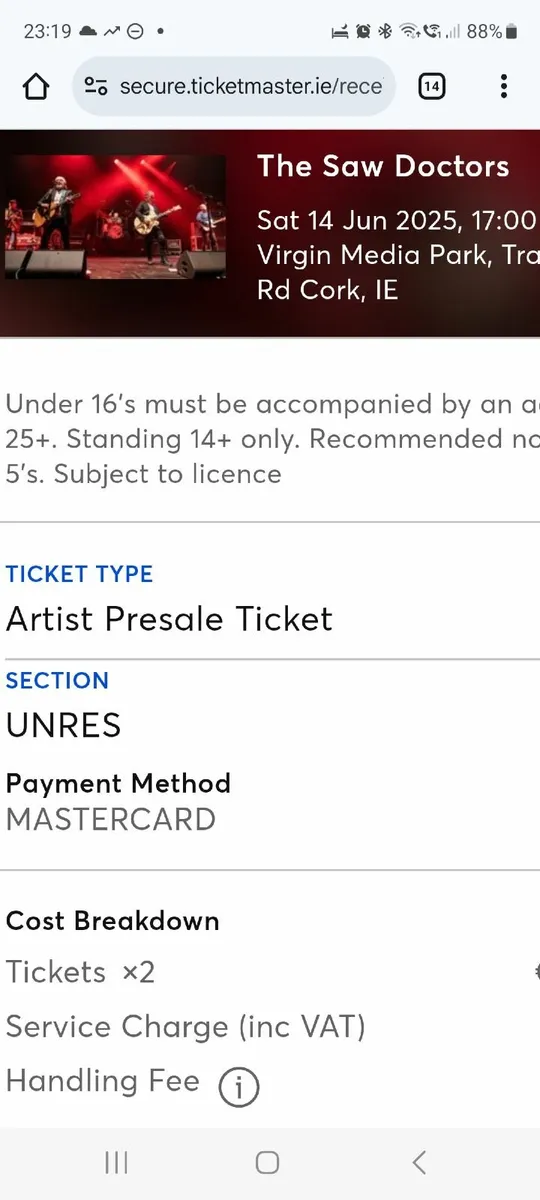Open the site settings icon in address bar
Screen dimensions: 540x1200
click(96, 87)
